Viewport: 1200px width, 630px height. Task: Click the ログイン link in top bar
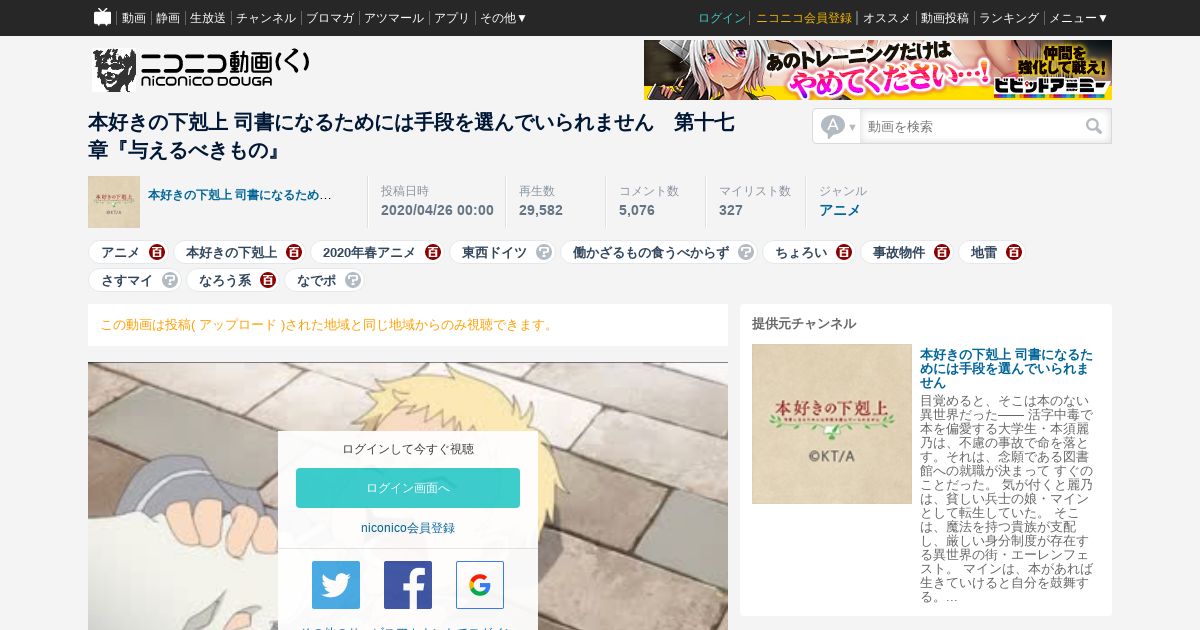coord(722,18)
